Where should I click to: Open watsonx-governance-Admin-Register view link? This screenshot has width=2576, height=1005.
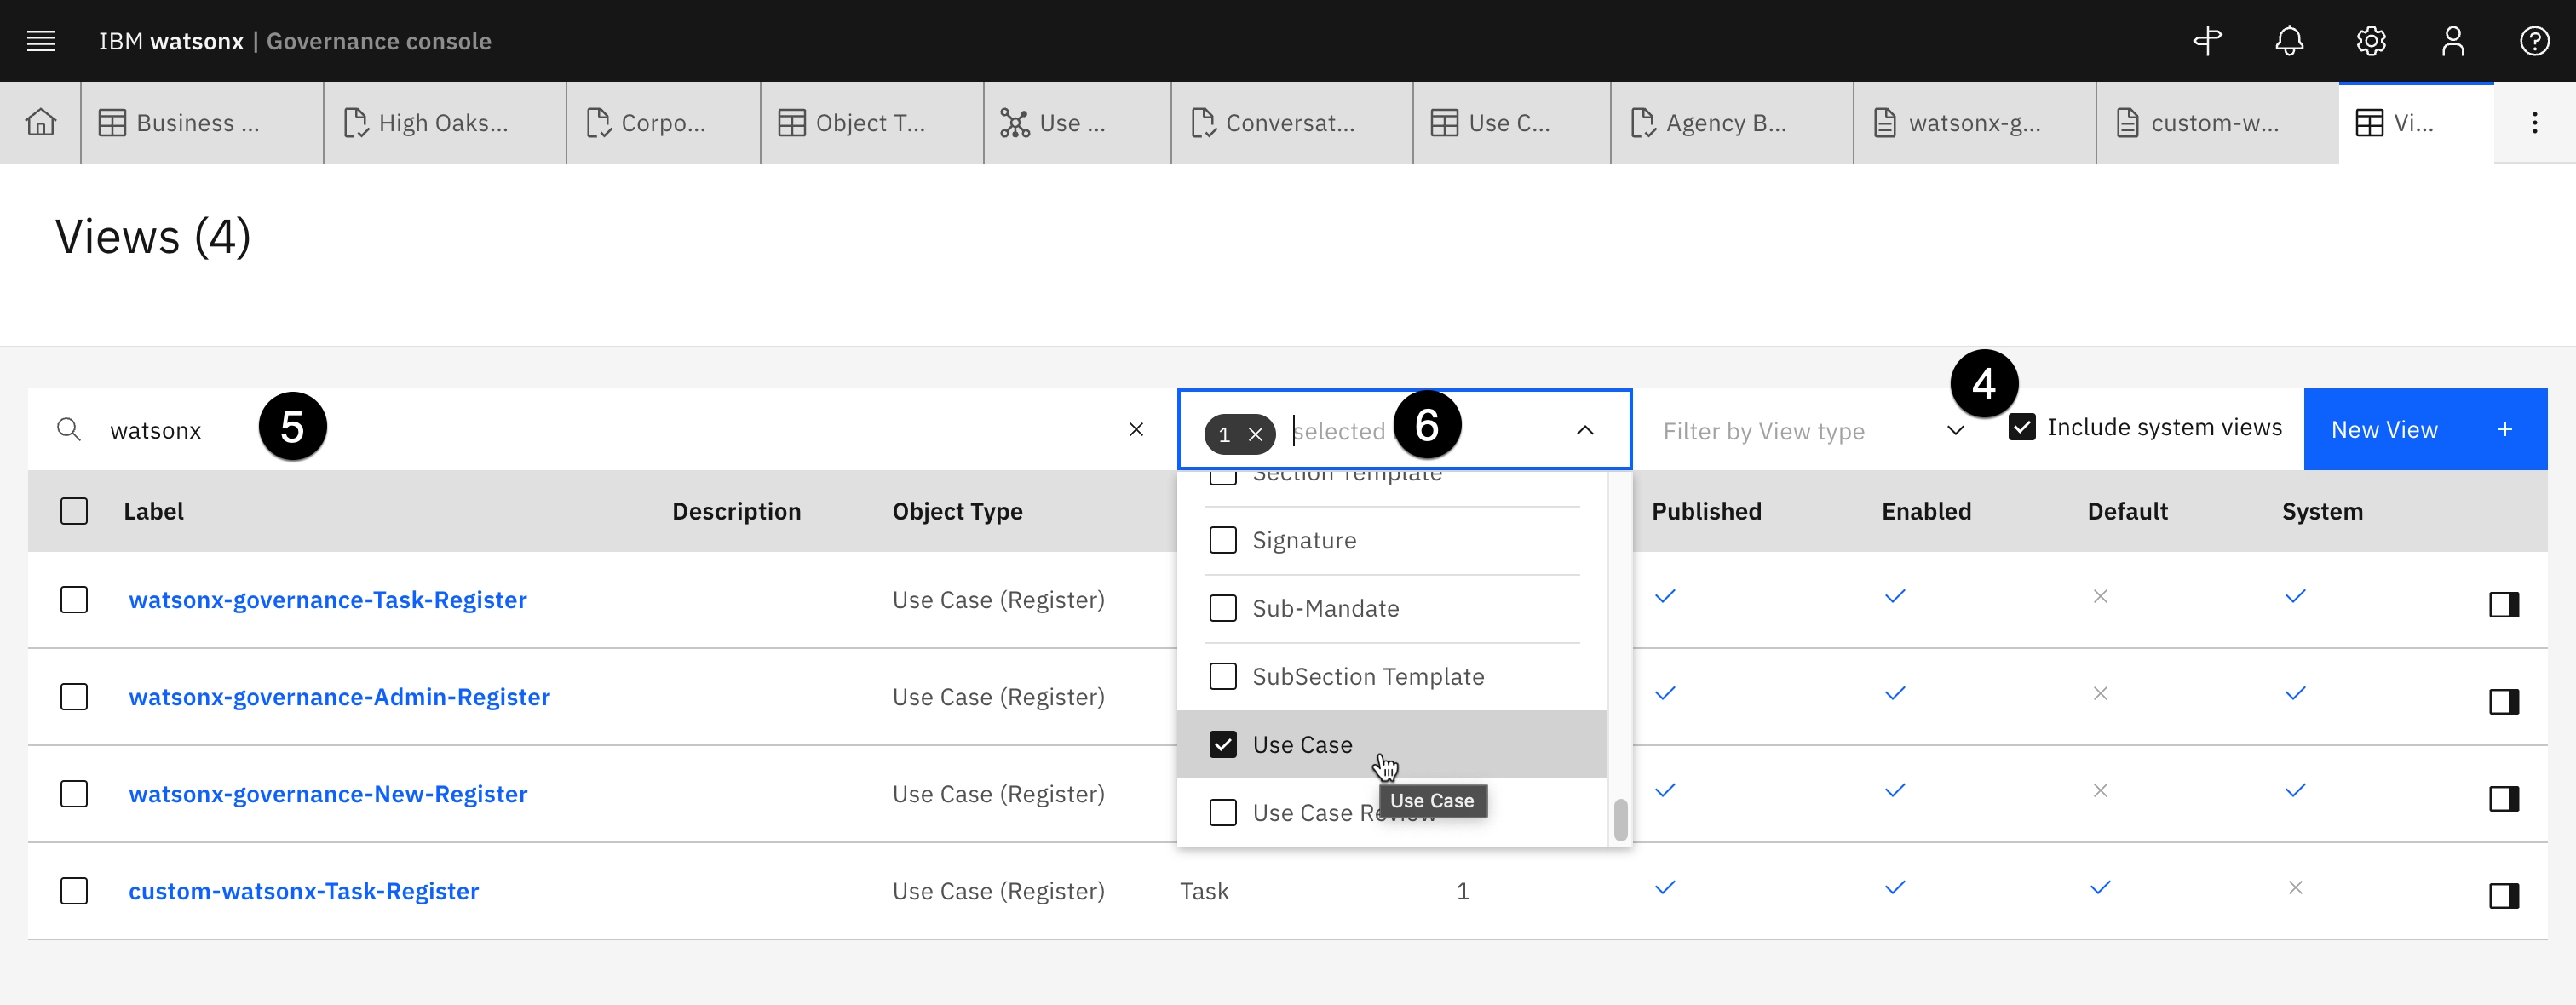pos(339,696)
